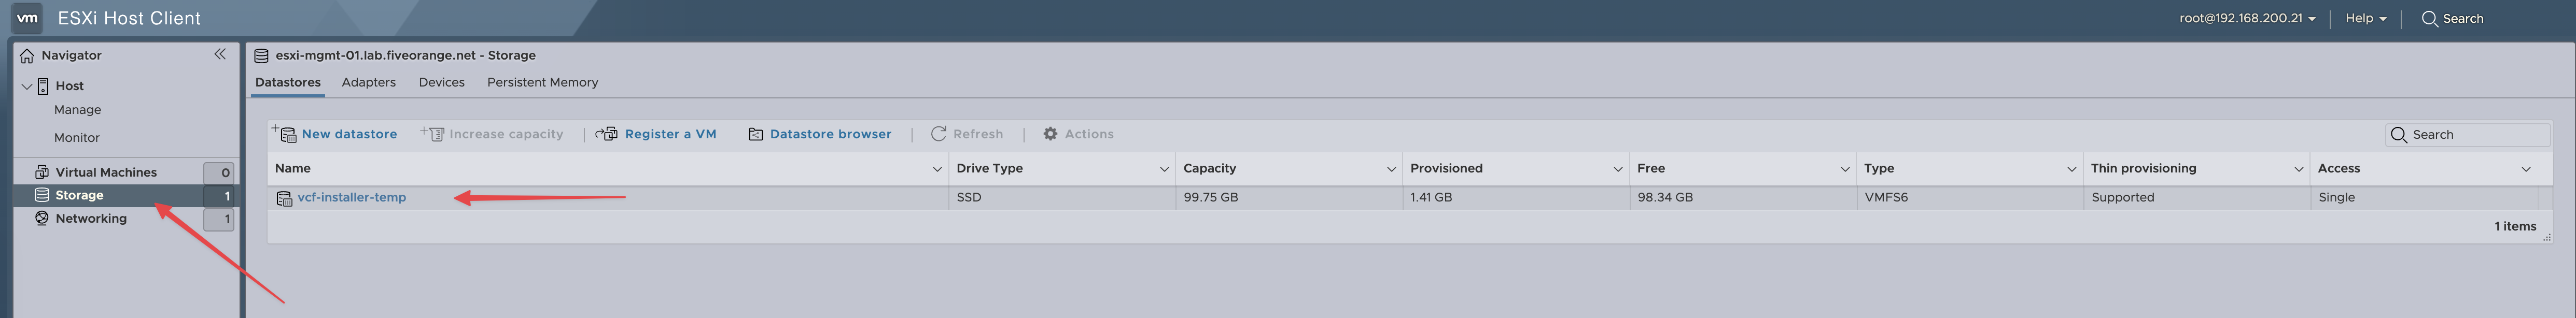This screenshot has width=2576, height=318.
Task: Select Monitor under Host
Action: coord(77,138)
